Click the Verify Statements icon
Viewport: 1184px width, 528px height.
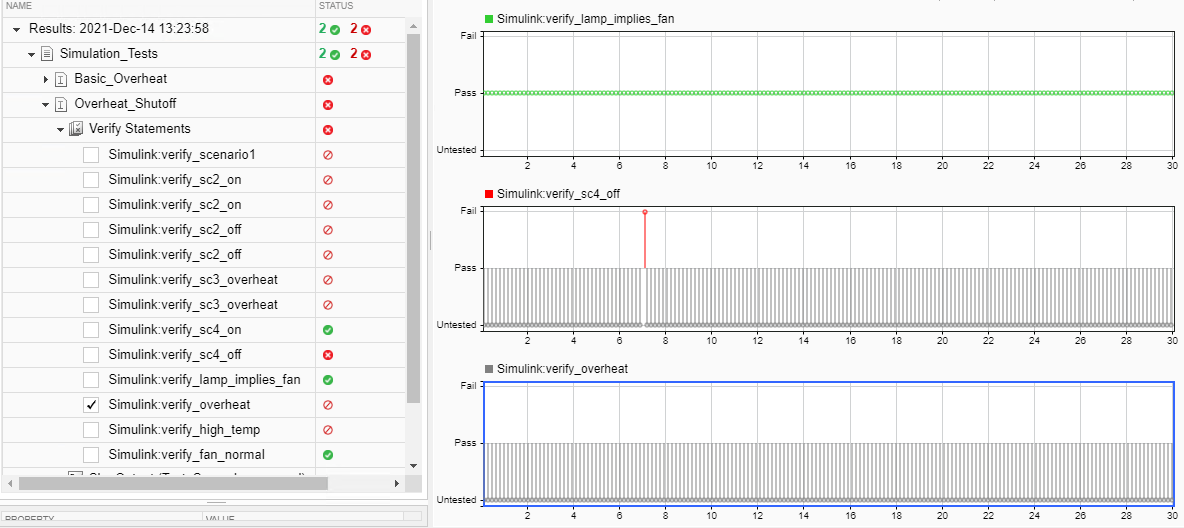click(x=76, y=129)
